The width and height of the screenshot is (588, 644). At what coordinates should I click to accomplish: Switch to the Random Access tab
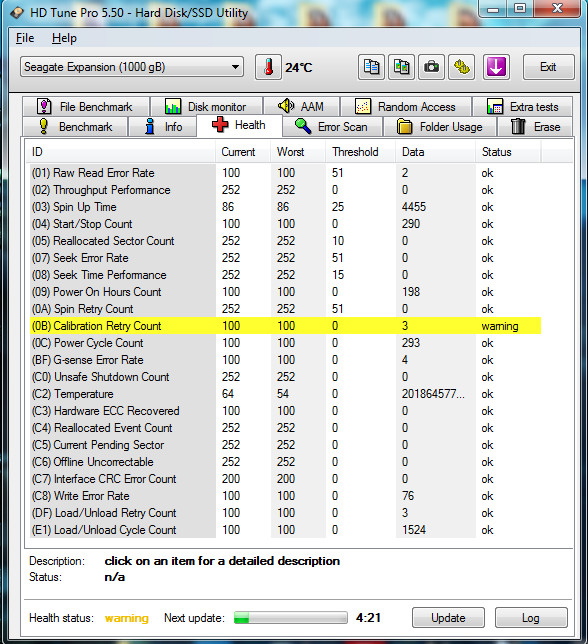tap(406, 107)
